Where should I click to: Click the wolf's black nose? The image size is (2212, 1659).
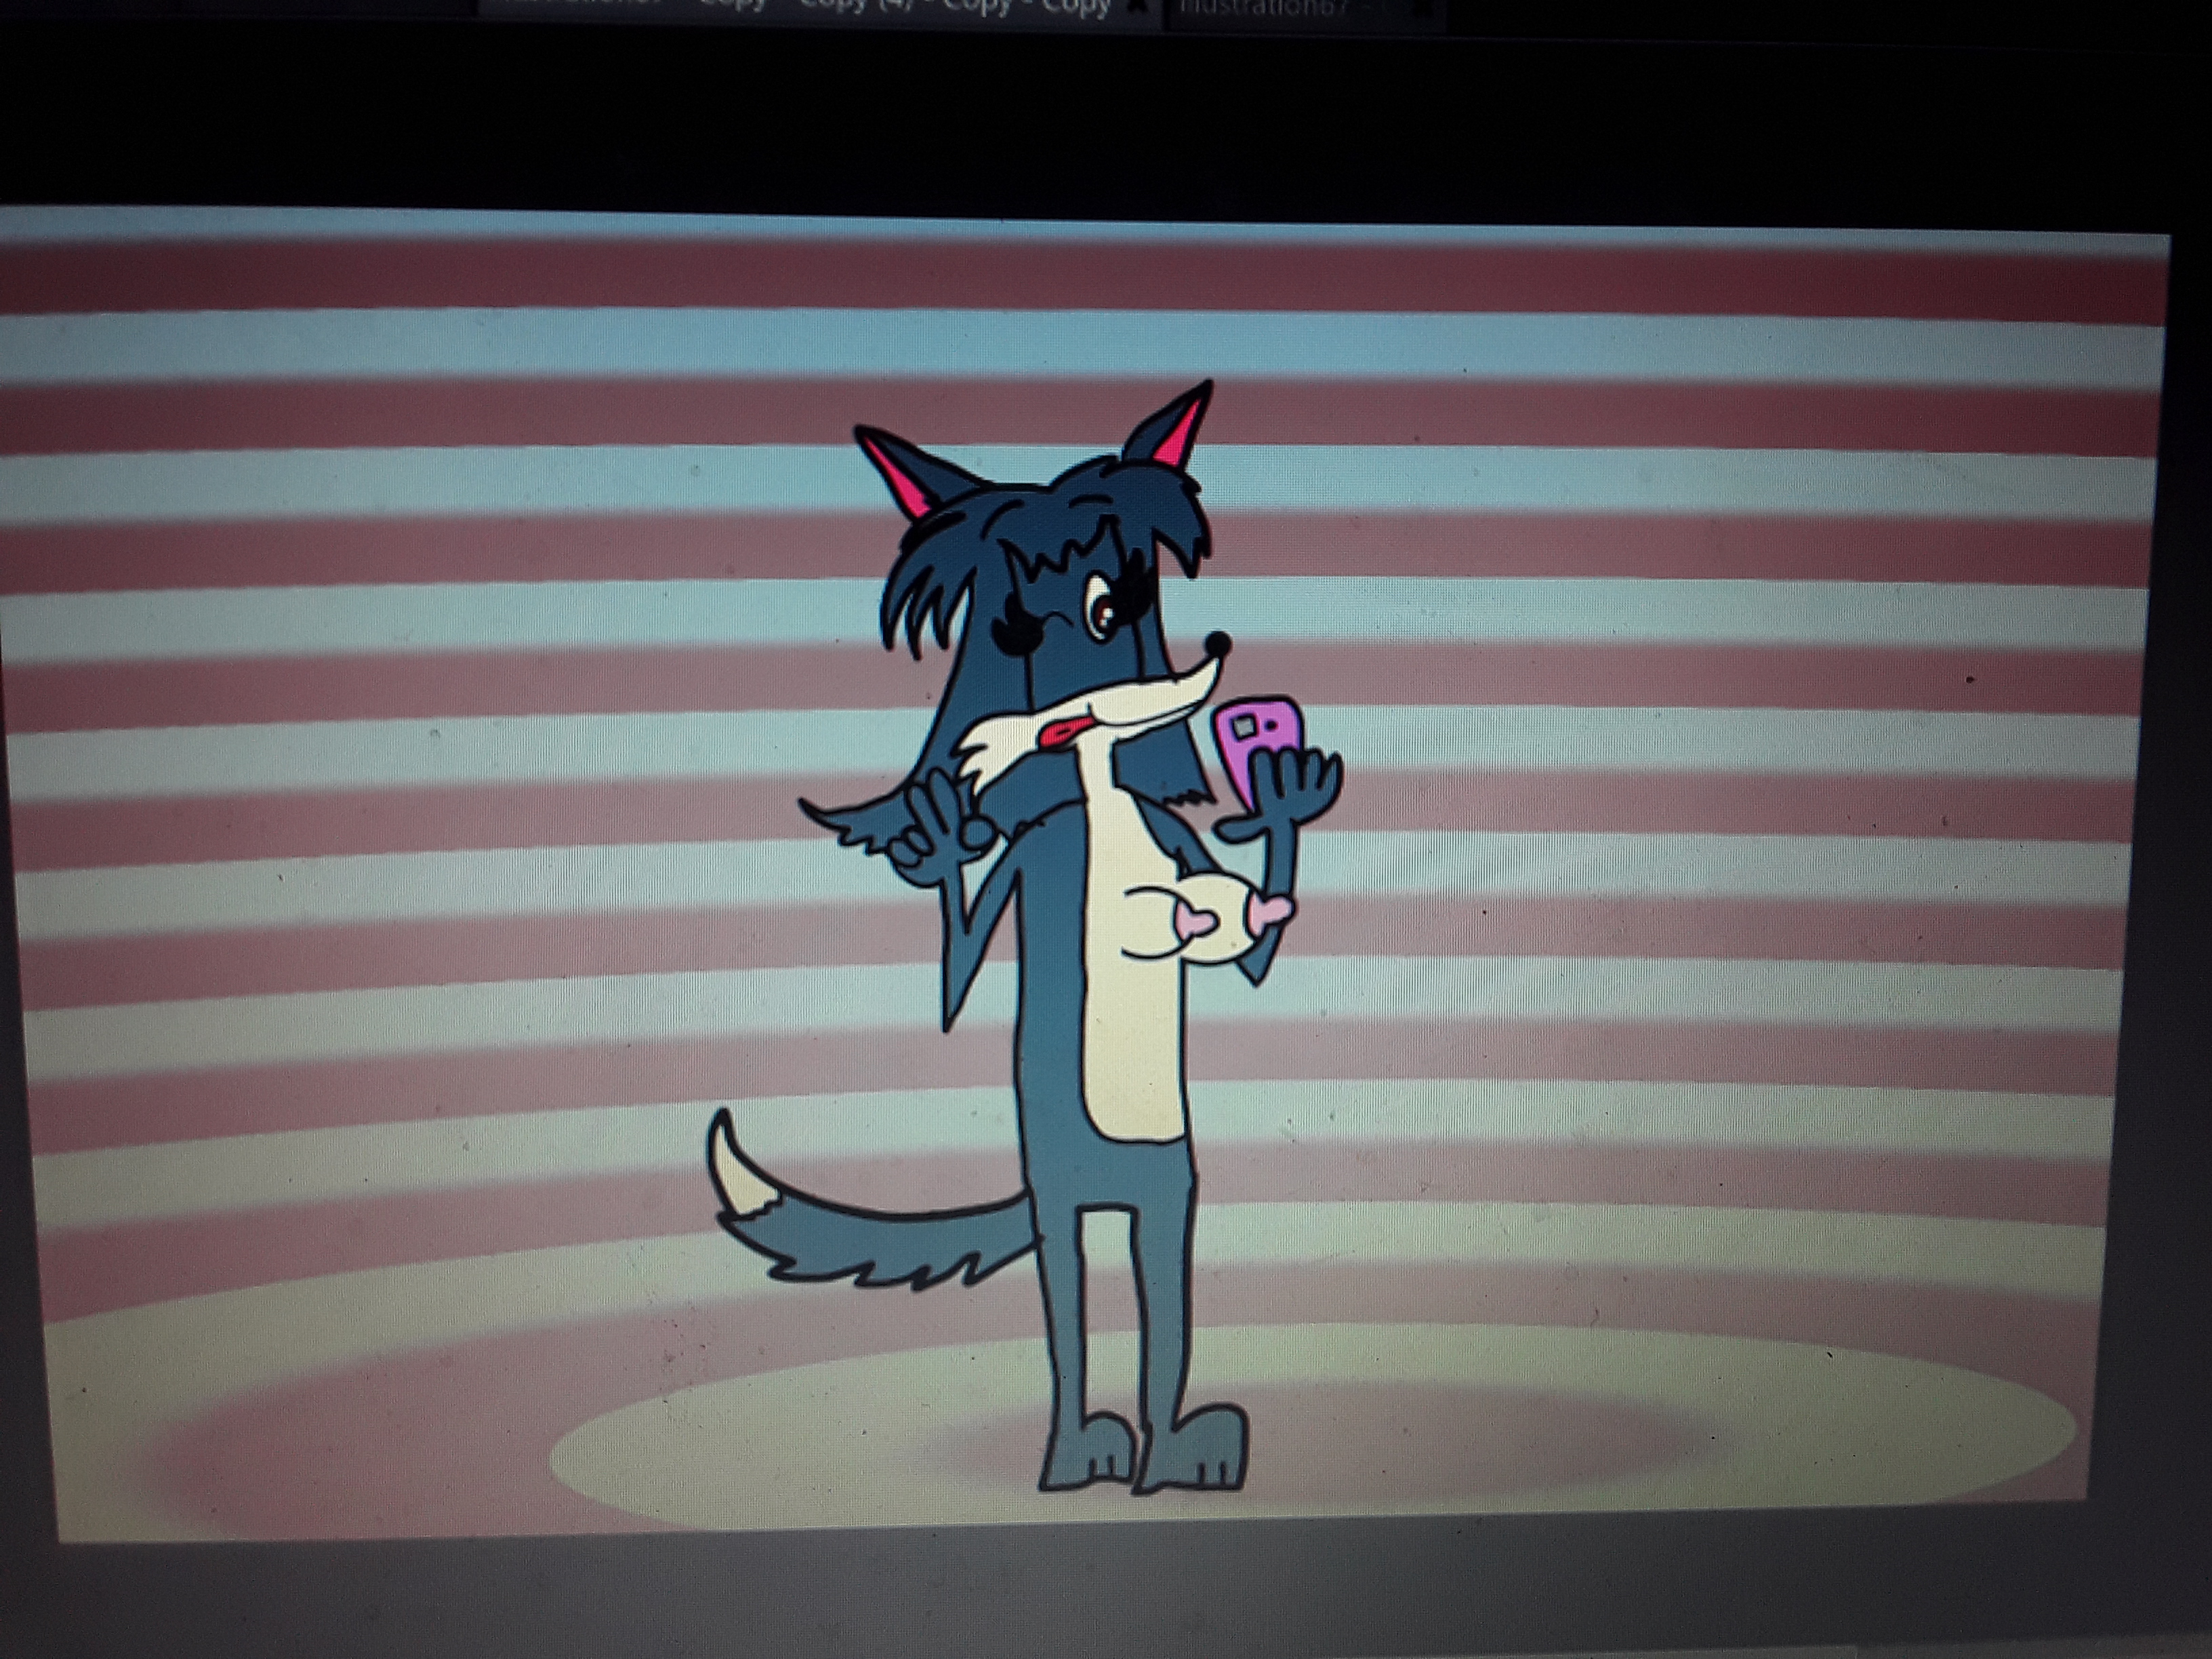[1217, 643]
